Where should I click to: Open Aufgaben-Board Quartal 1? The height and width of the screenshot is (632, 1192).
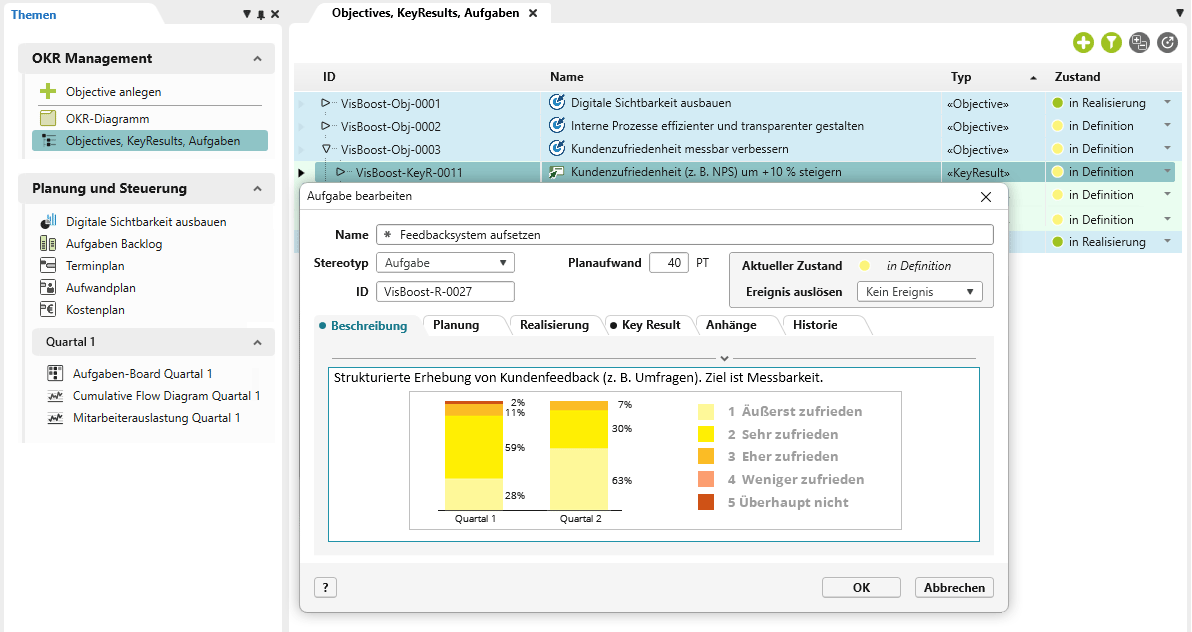(x=142, y=373)
